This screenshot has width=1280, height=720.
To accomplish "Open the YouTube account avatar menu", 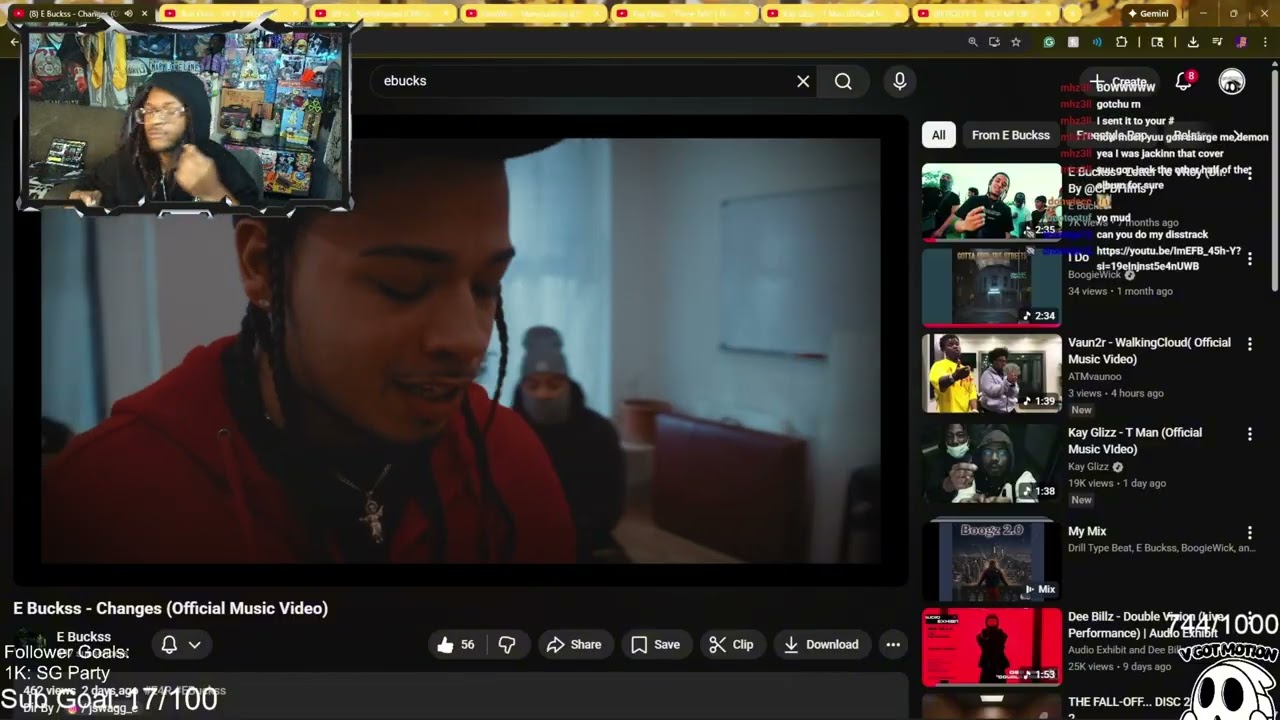I will (x=1232, y=82).
